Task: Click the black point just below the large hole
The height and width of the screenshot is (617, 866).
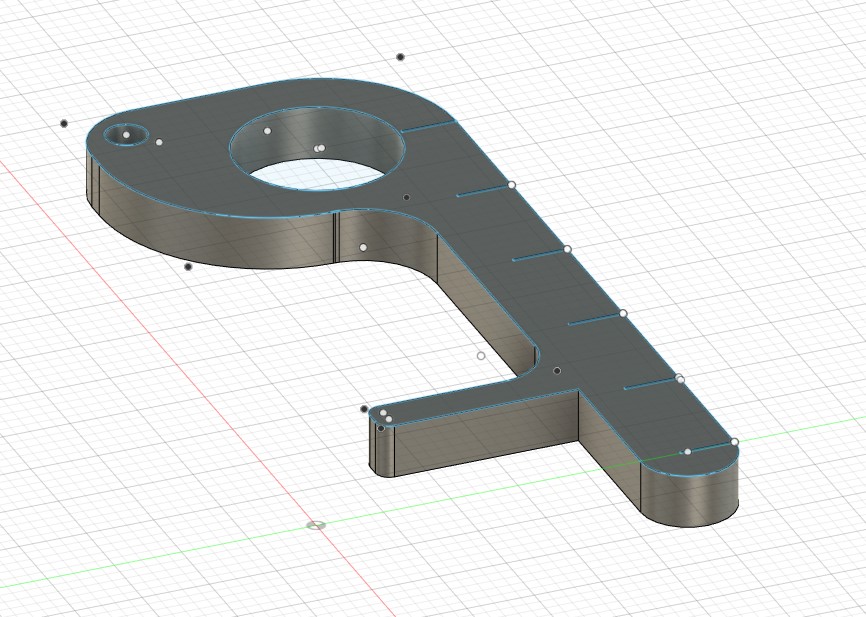Action: 406,197
